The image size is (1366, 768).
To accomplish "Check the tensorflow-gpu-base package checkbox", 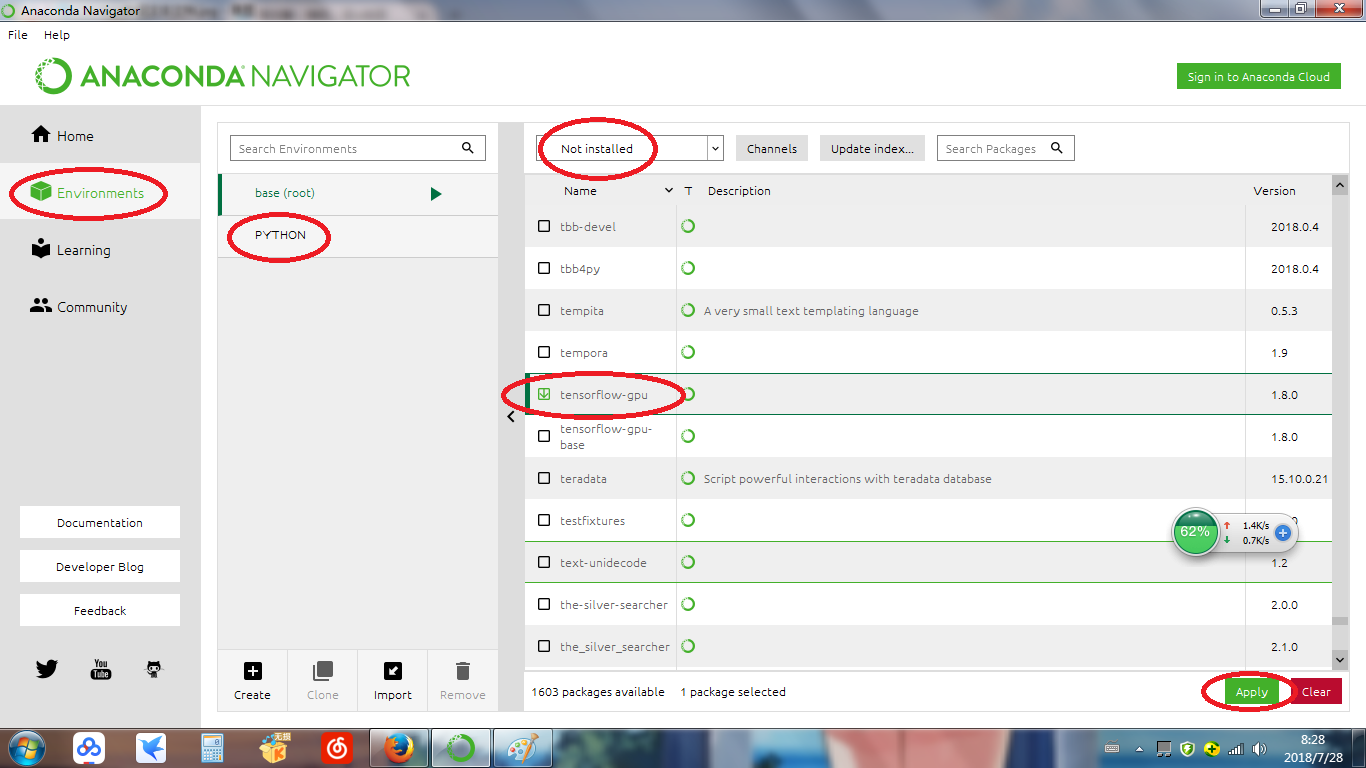I will pos(544,436).
